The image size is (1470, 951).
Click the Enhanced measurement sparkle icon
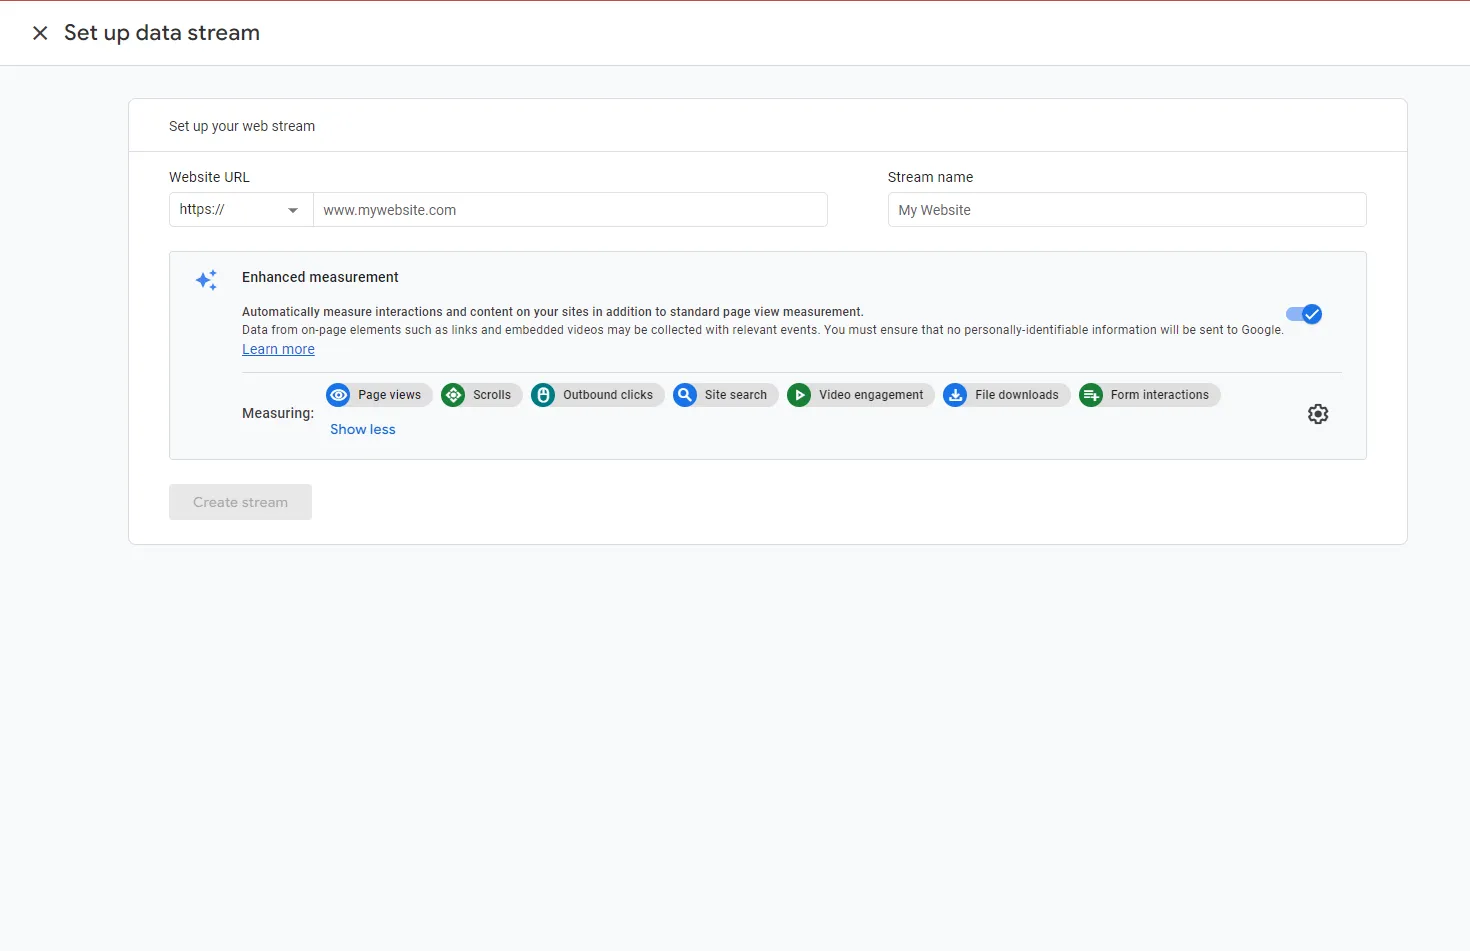(x=206, y=280)
